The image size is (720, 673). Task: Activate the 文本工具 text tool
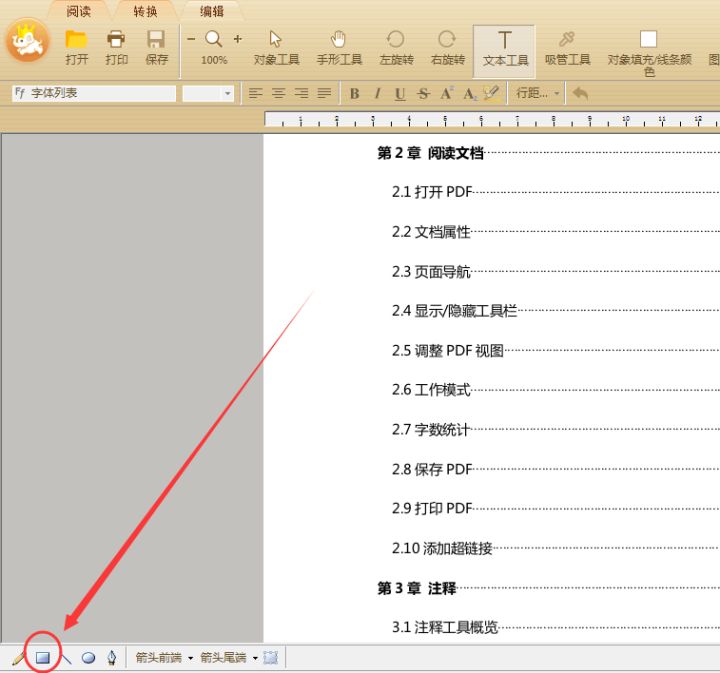(505, 50)
